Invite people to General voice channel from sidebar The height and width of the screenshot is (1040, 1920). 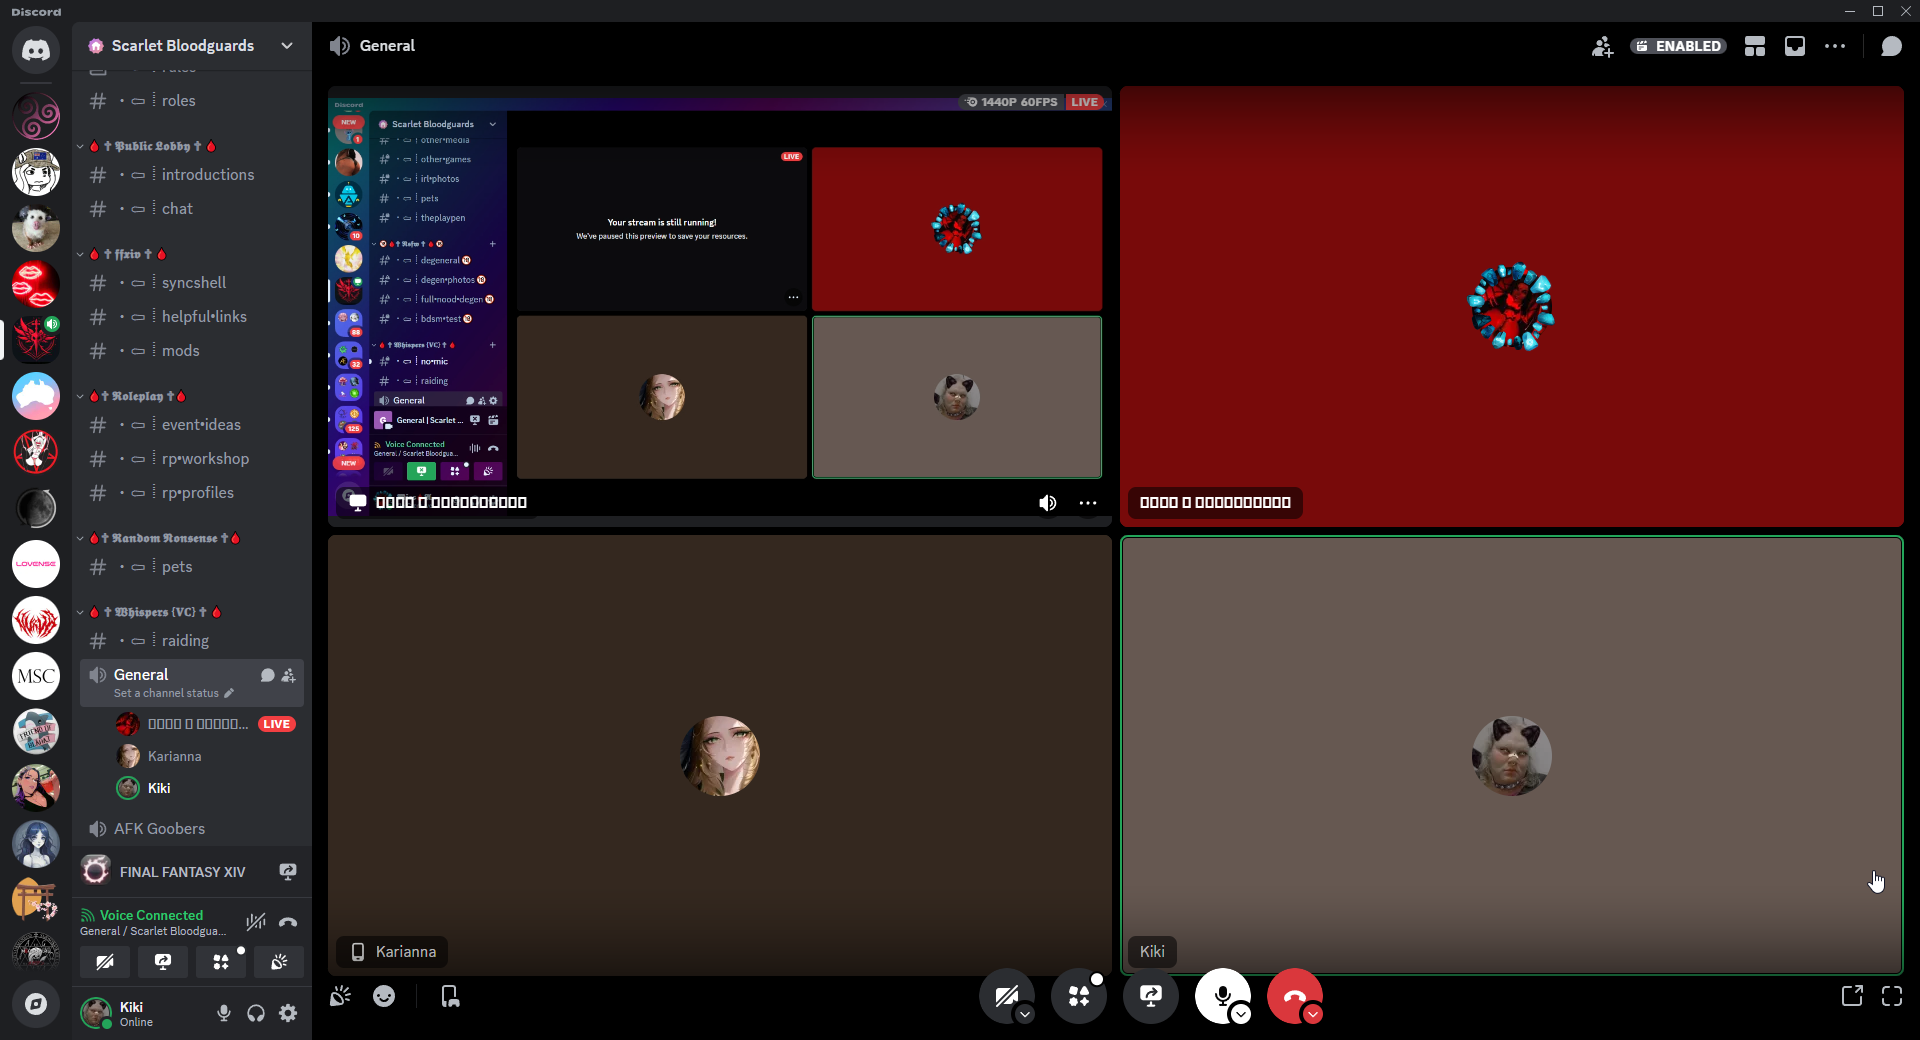pos(288,675)
